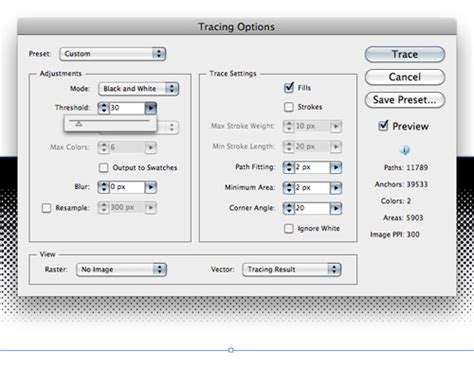
Task: Click the Threshold slider arrow button
Action: point(151,108)
